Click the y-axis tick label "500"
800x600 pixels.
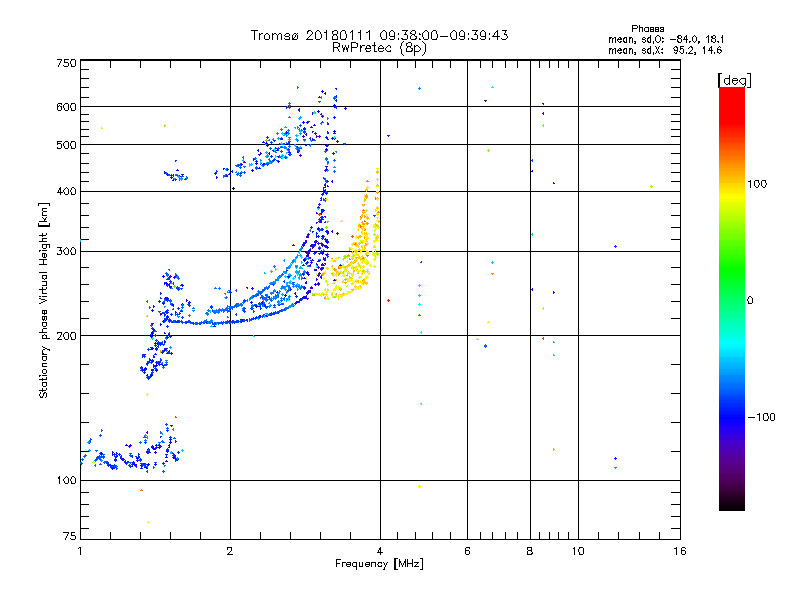tap(66, 145)
